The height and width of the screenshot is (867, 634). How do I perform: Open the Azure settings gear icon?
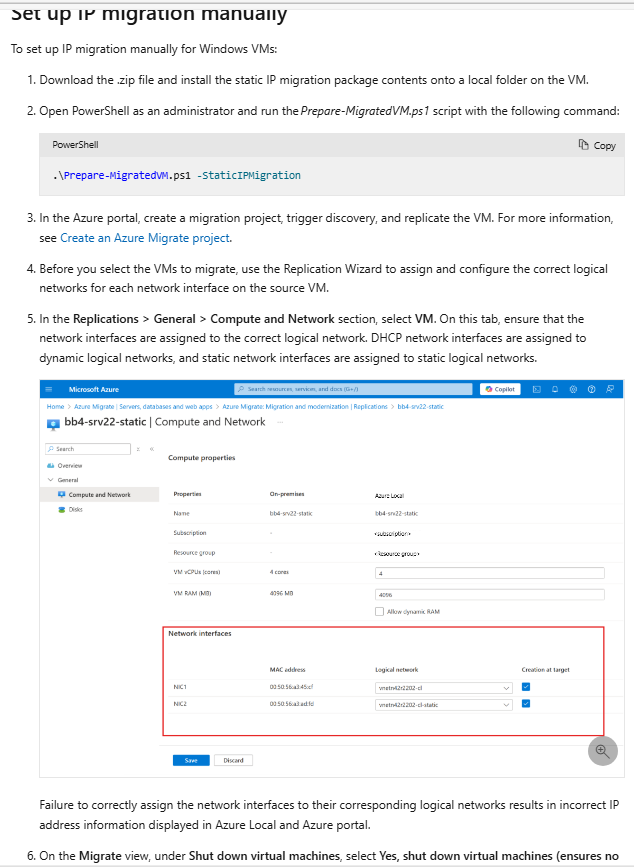[573, 389]
